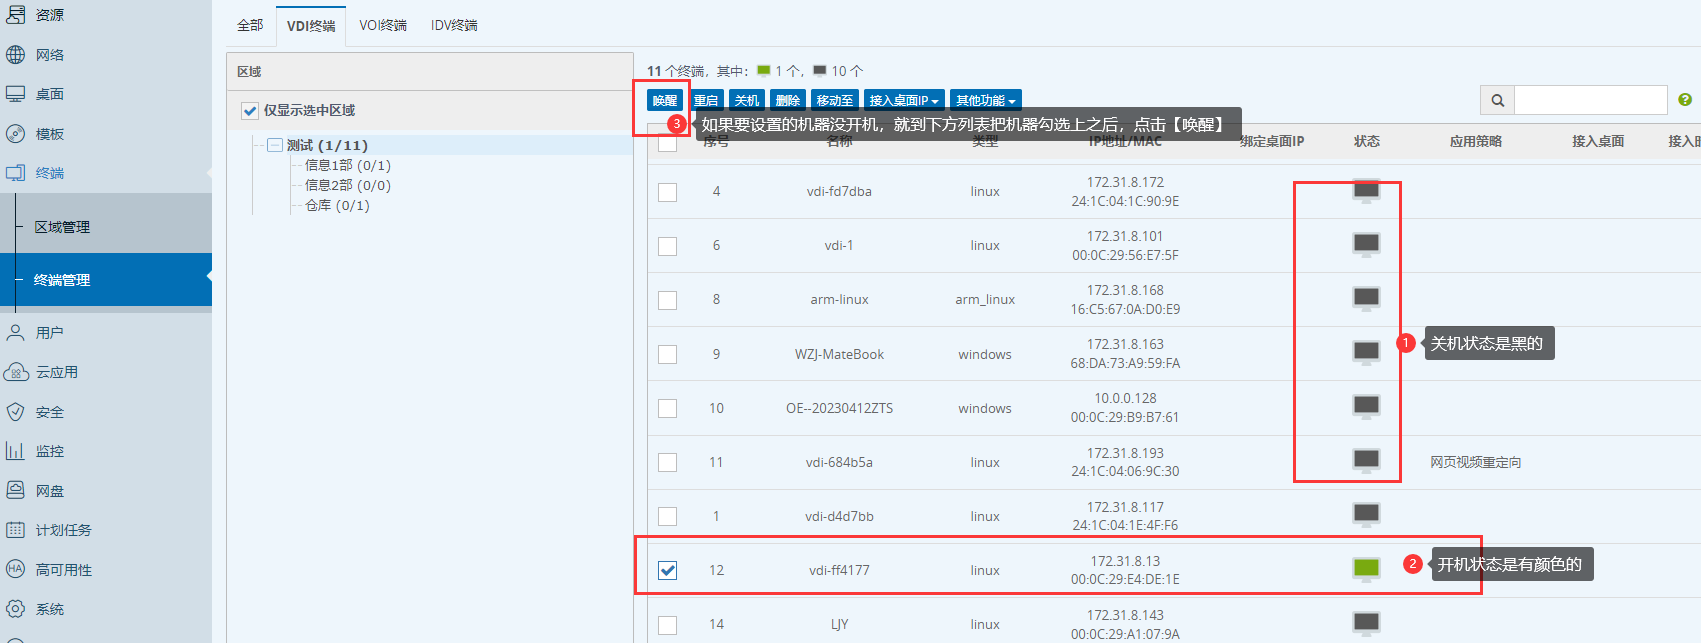Select 信息1部 (0/1) in region tree

347,165
